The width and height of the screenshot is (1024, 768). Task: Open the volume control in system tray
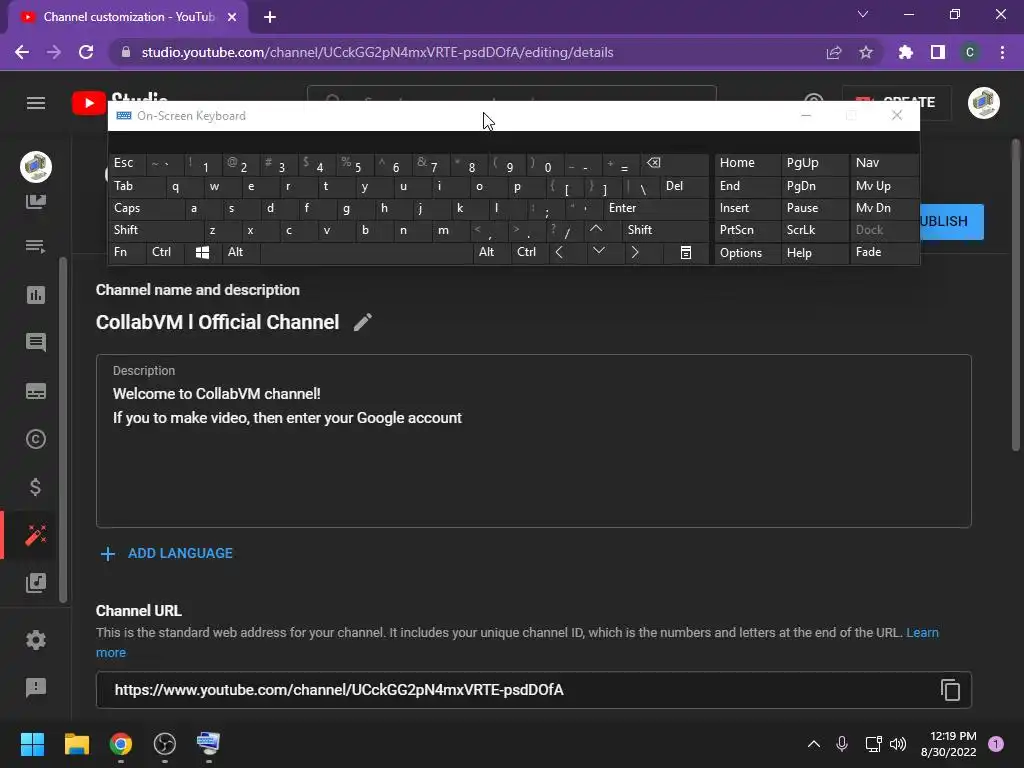click(898, 744)
